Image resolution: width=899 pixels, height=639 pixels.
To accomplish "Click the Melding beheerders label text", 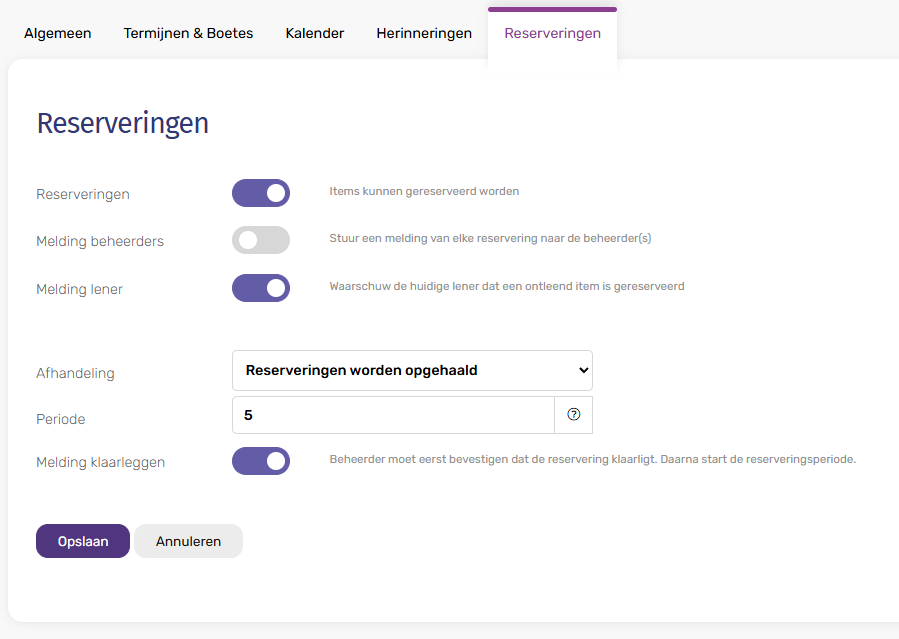I will tap(100, 241).
